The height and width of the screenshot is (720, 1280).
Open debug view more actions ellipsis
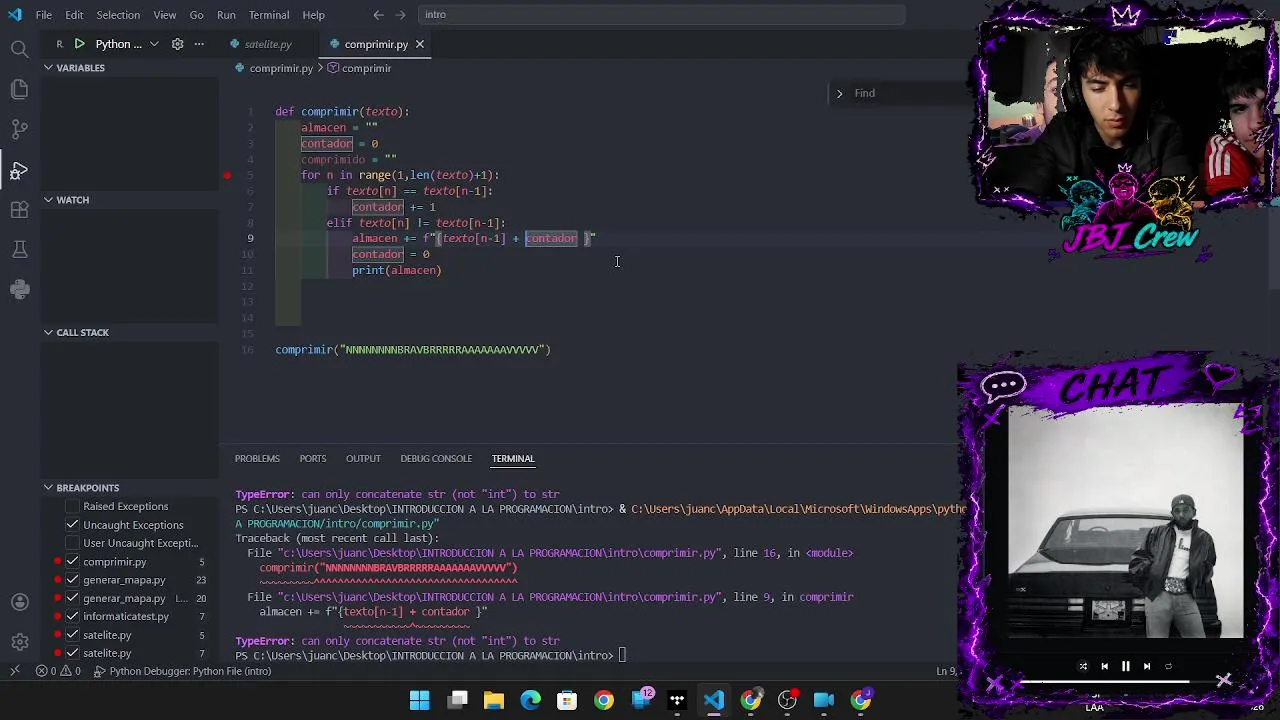pyautogui.click(x=199, y=44)
